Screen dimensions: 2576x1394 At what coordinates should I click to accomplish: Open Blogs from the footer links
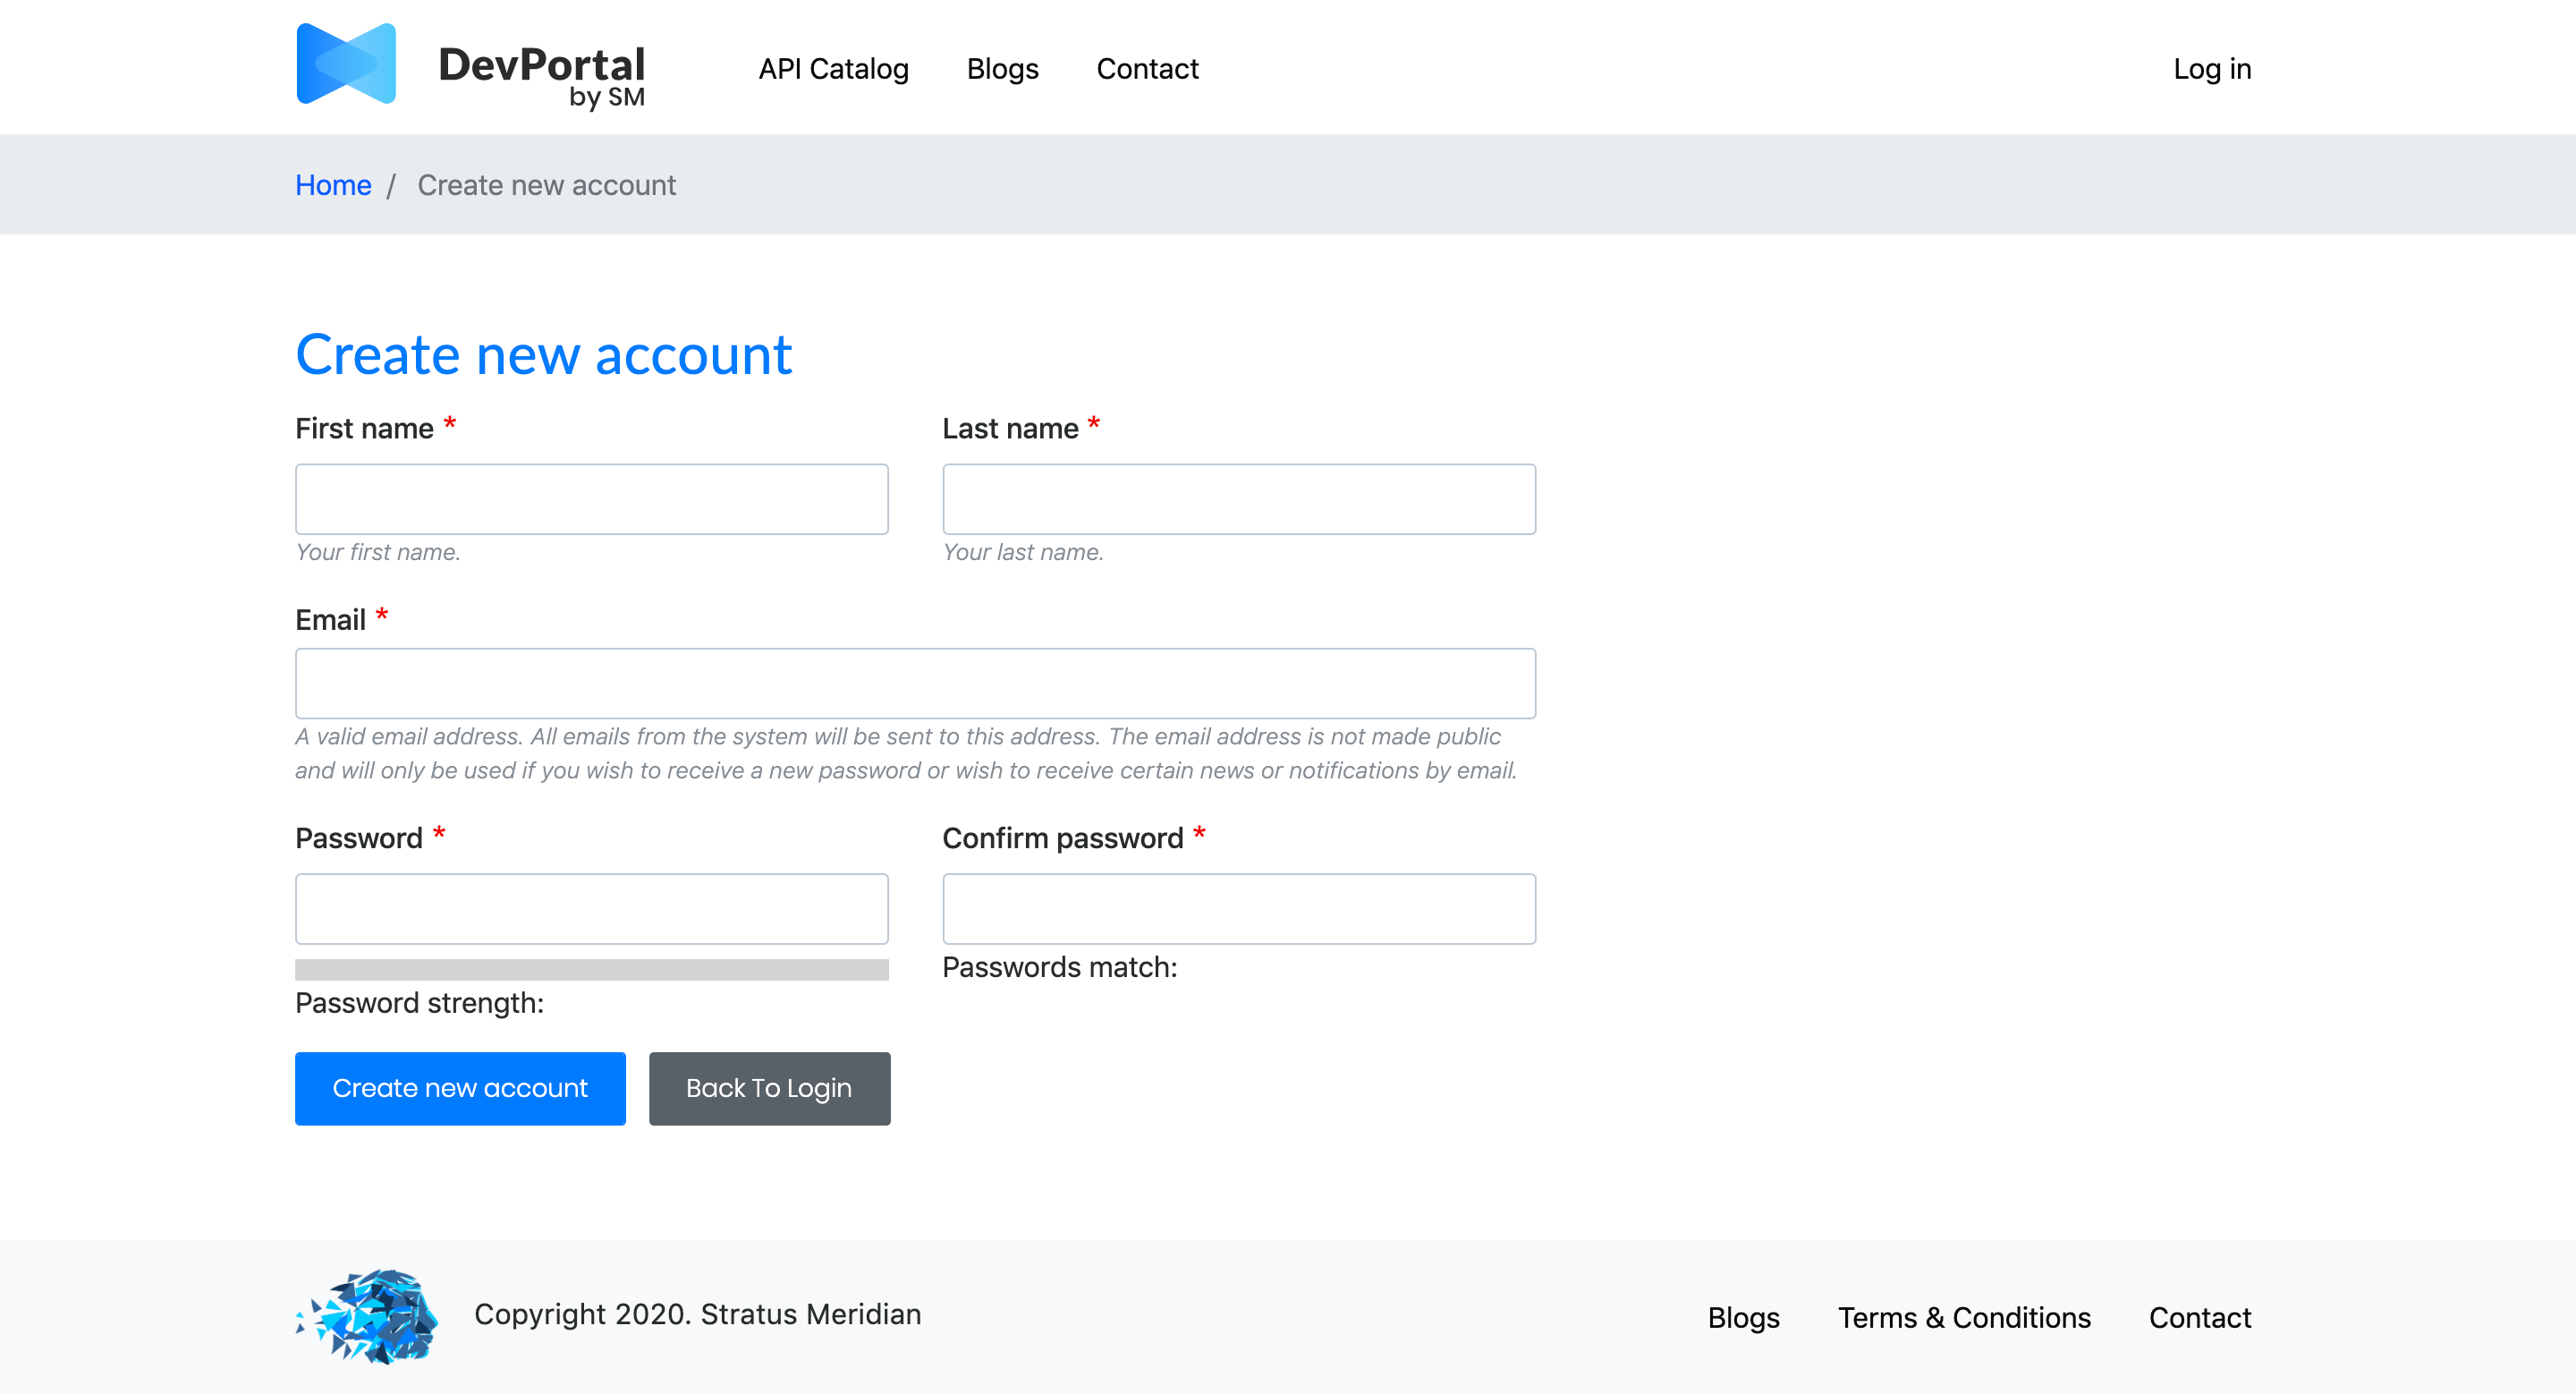point(1744,1318)
